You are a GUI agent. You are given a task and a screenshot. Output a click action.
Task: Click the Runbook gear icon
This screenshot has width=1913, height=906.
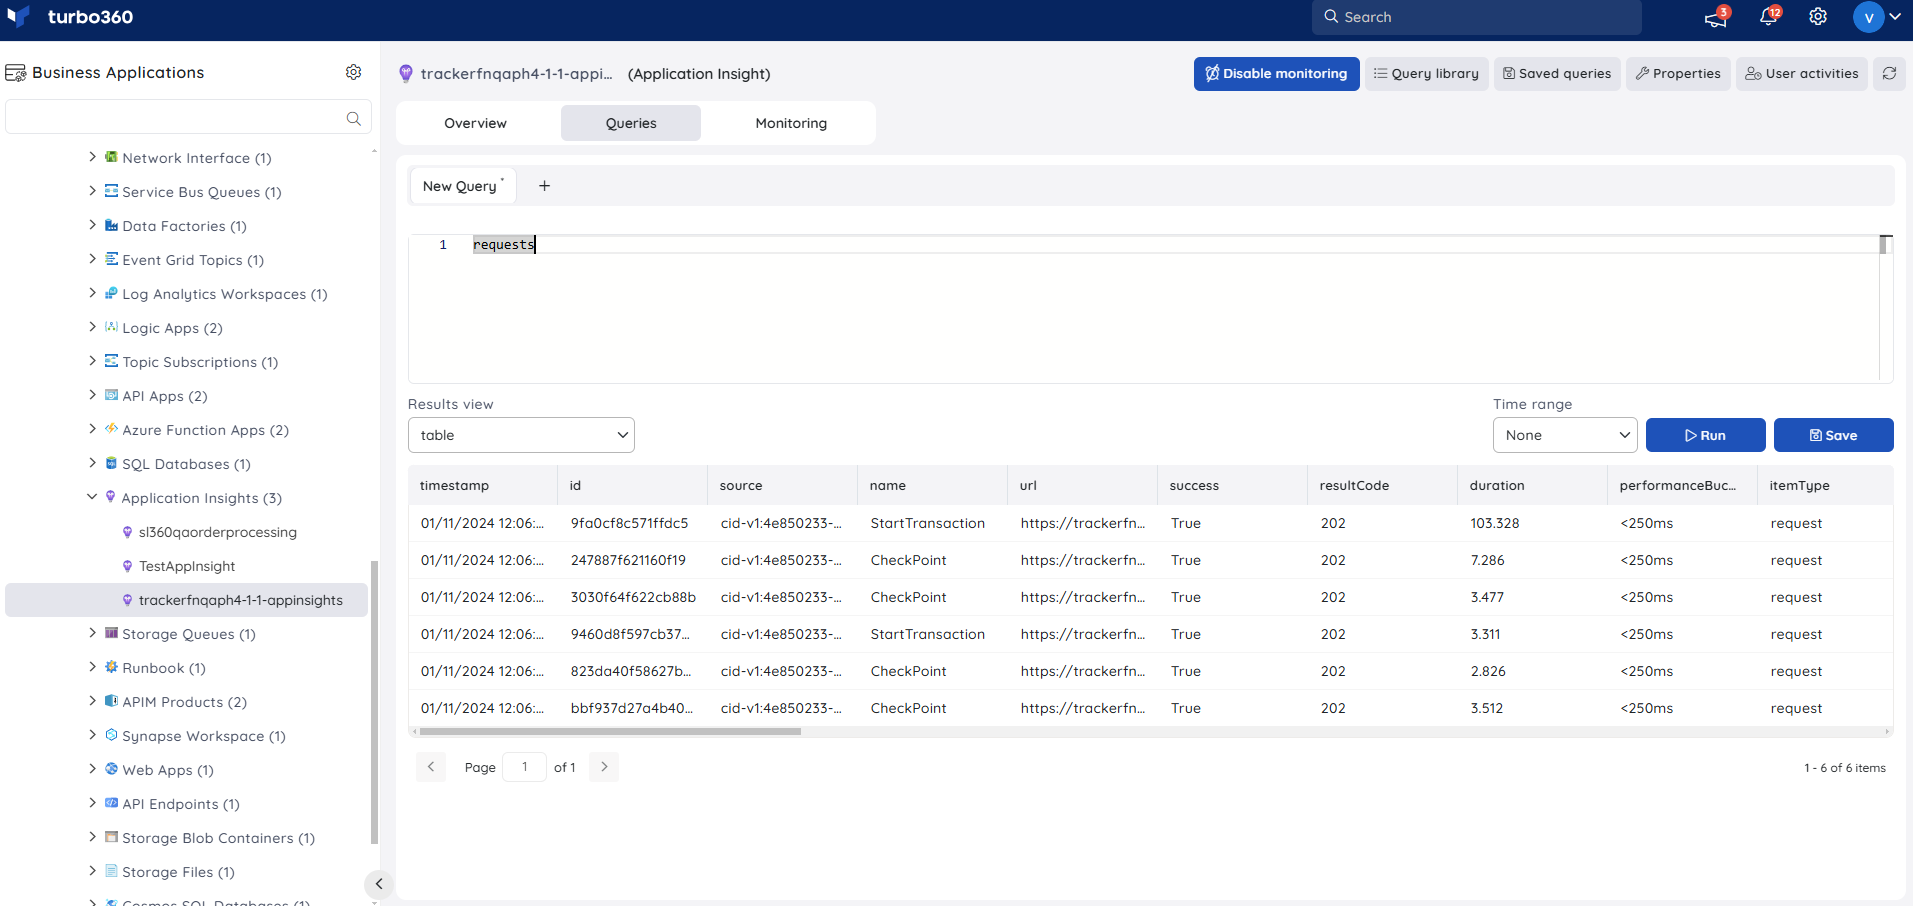click(x=111, y=667)
